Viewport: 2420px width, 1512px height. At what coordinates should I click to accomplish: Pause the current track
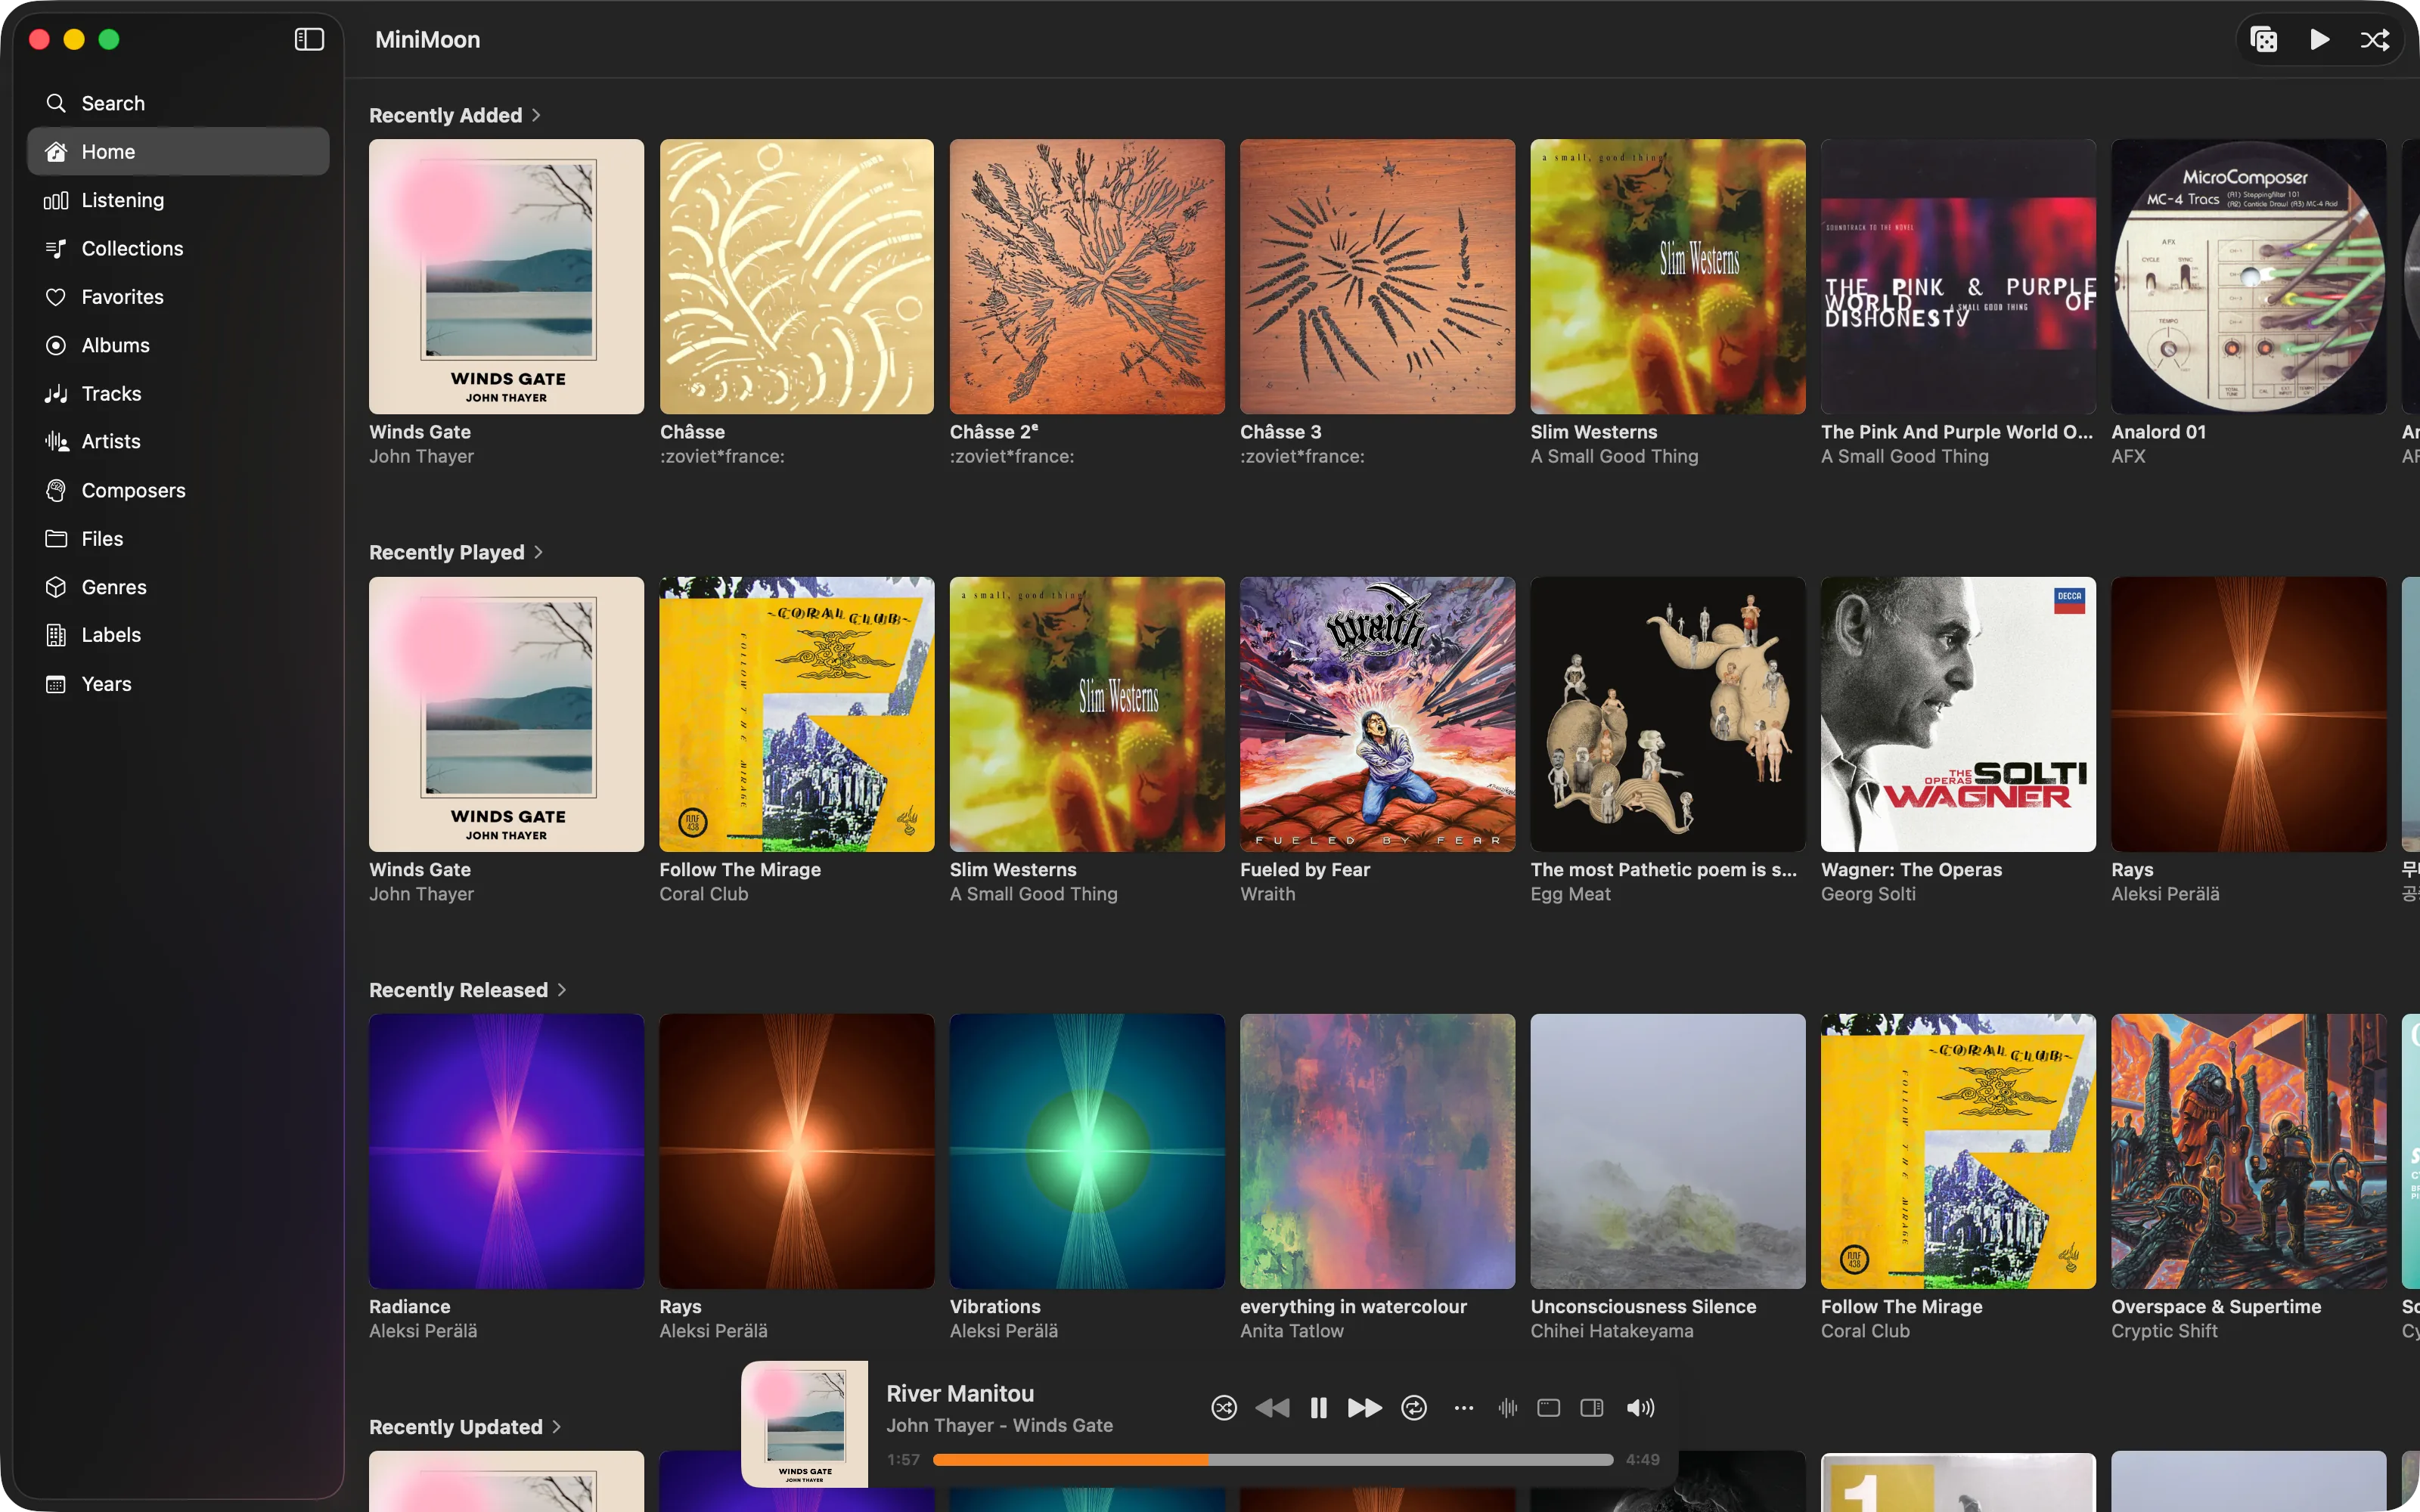point(1319,1408)
